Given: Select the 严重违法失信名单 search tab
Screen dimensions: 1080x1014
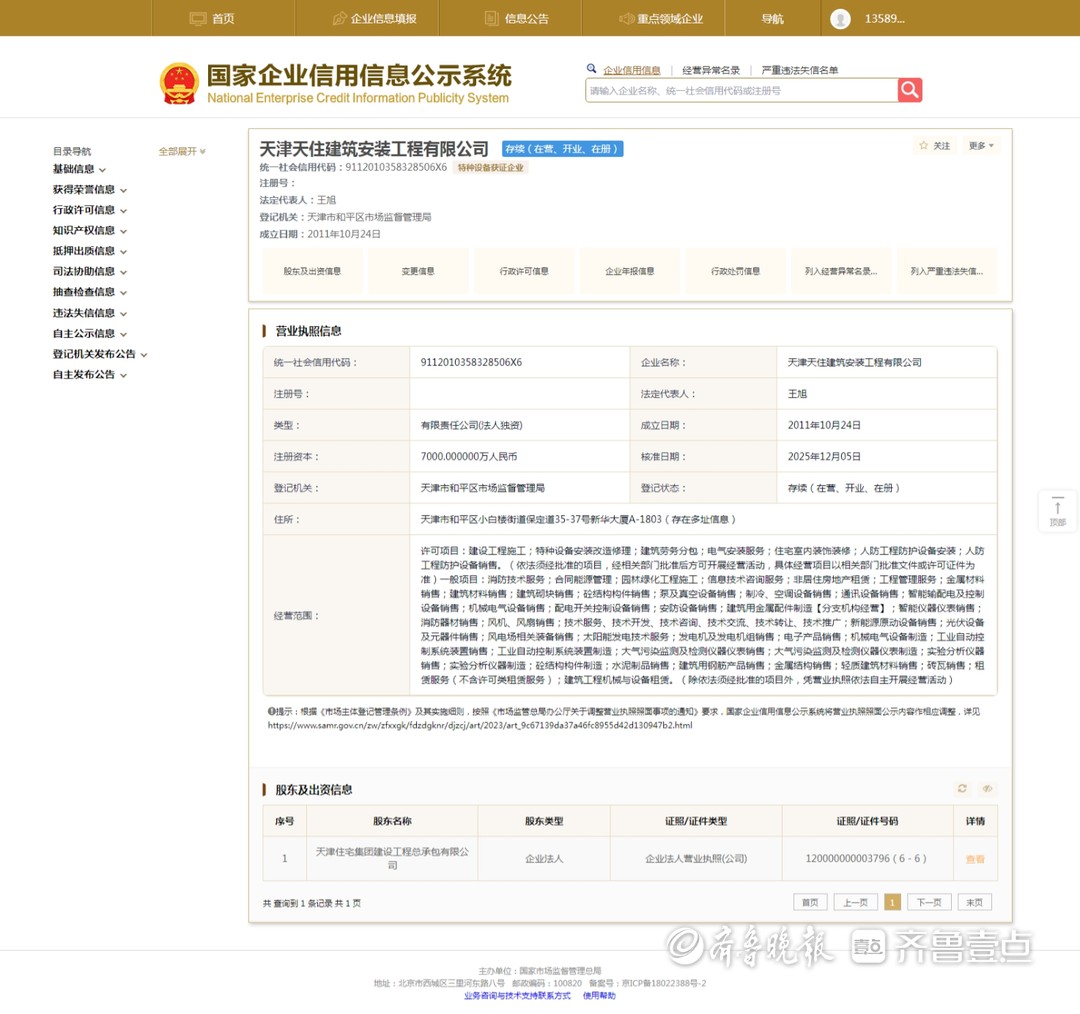Looking at the screenshot, I should point(800,70).
